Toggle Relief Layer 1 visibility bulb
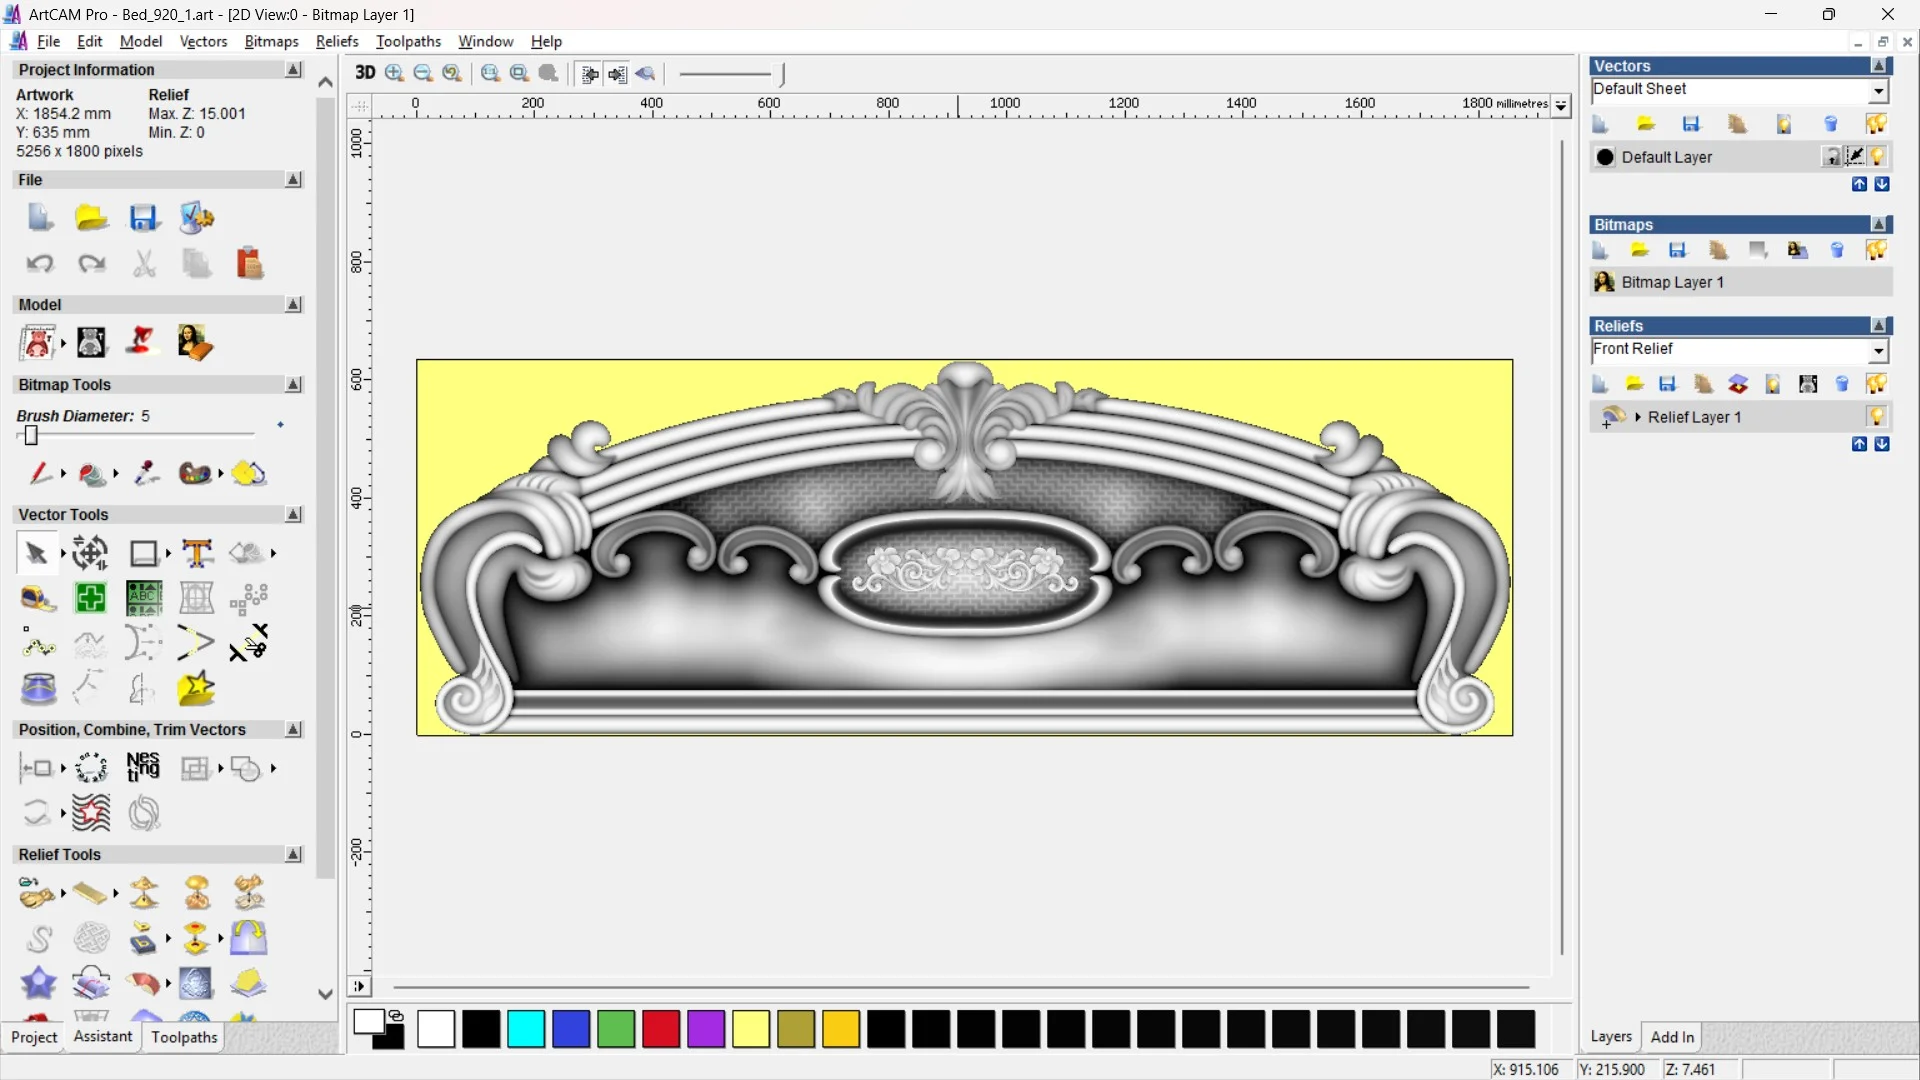 1877,417
